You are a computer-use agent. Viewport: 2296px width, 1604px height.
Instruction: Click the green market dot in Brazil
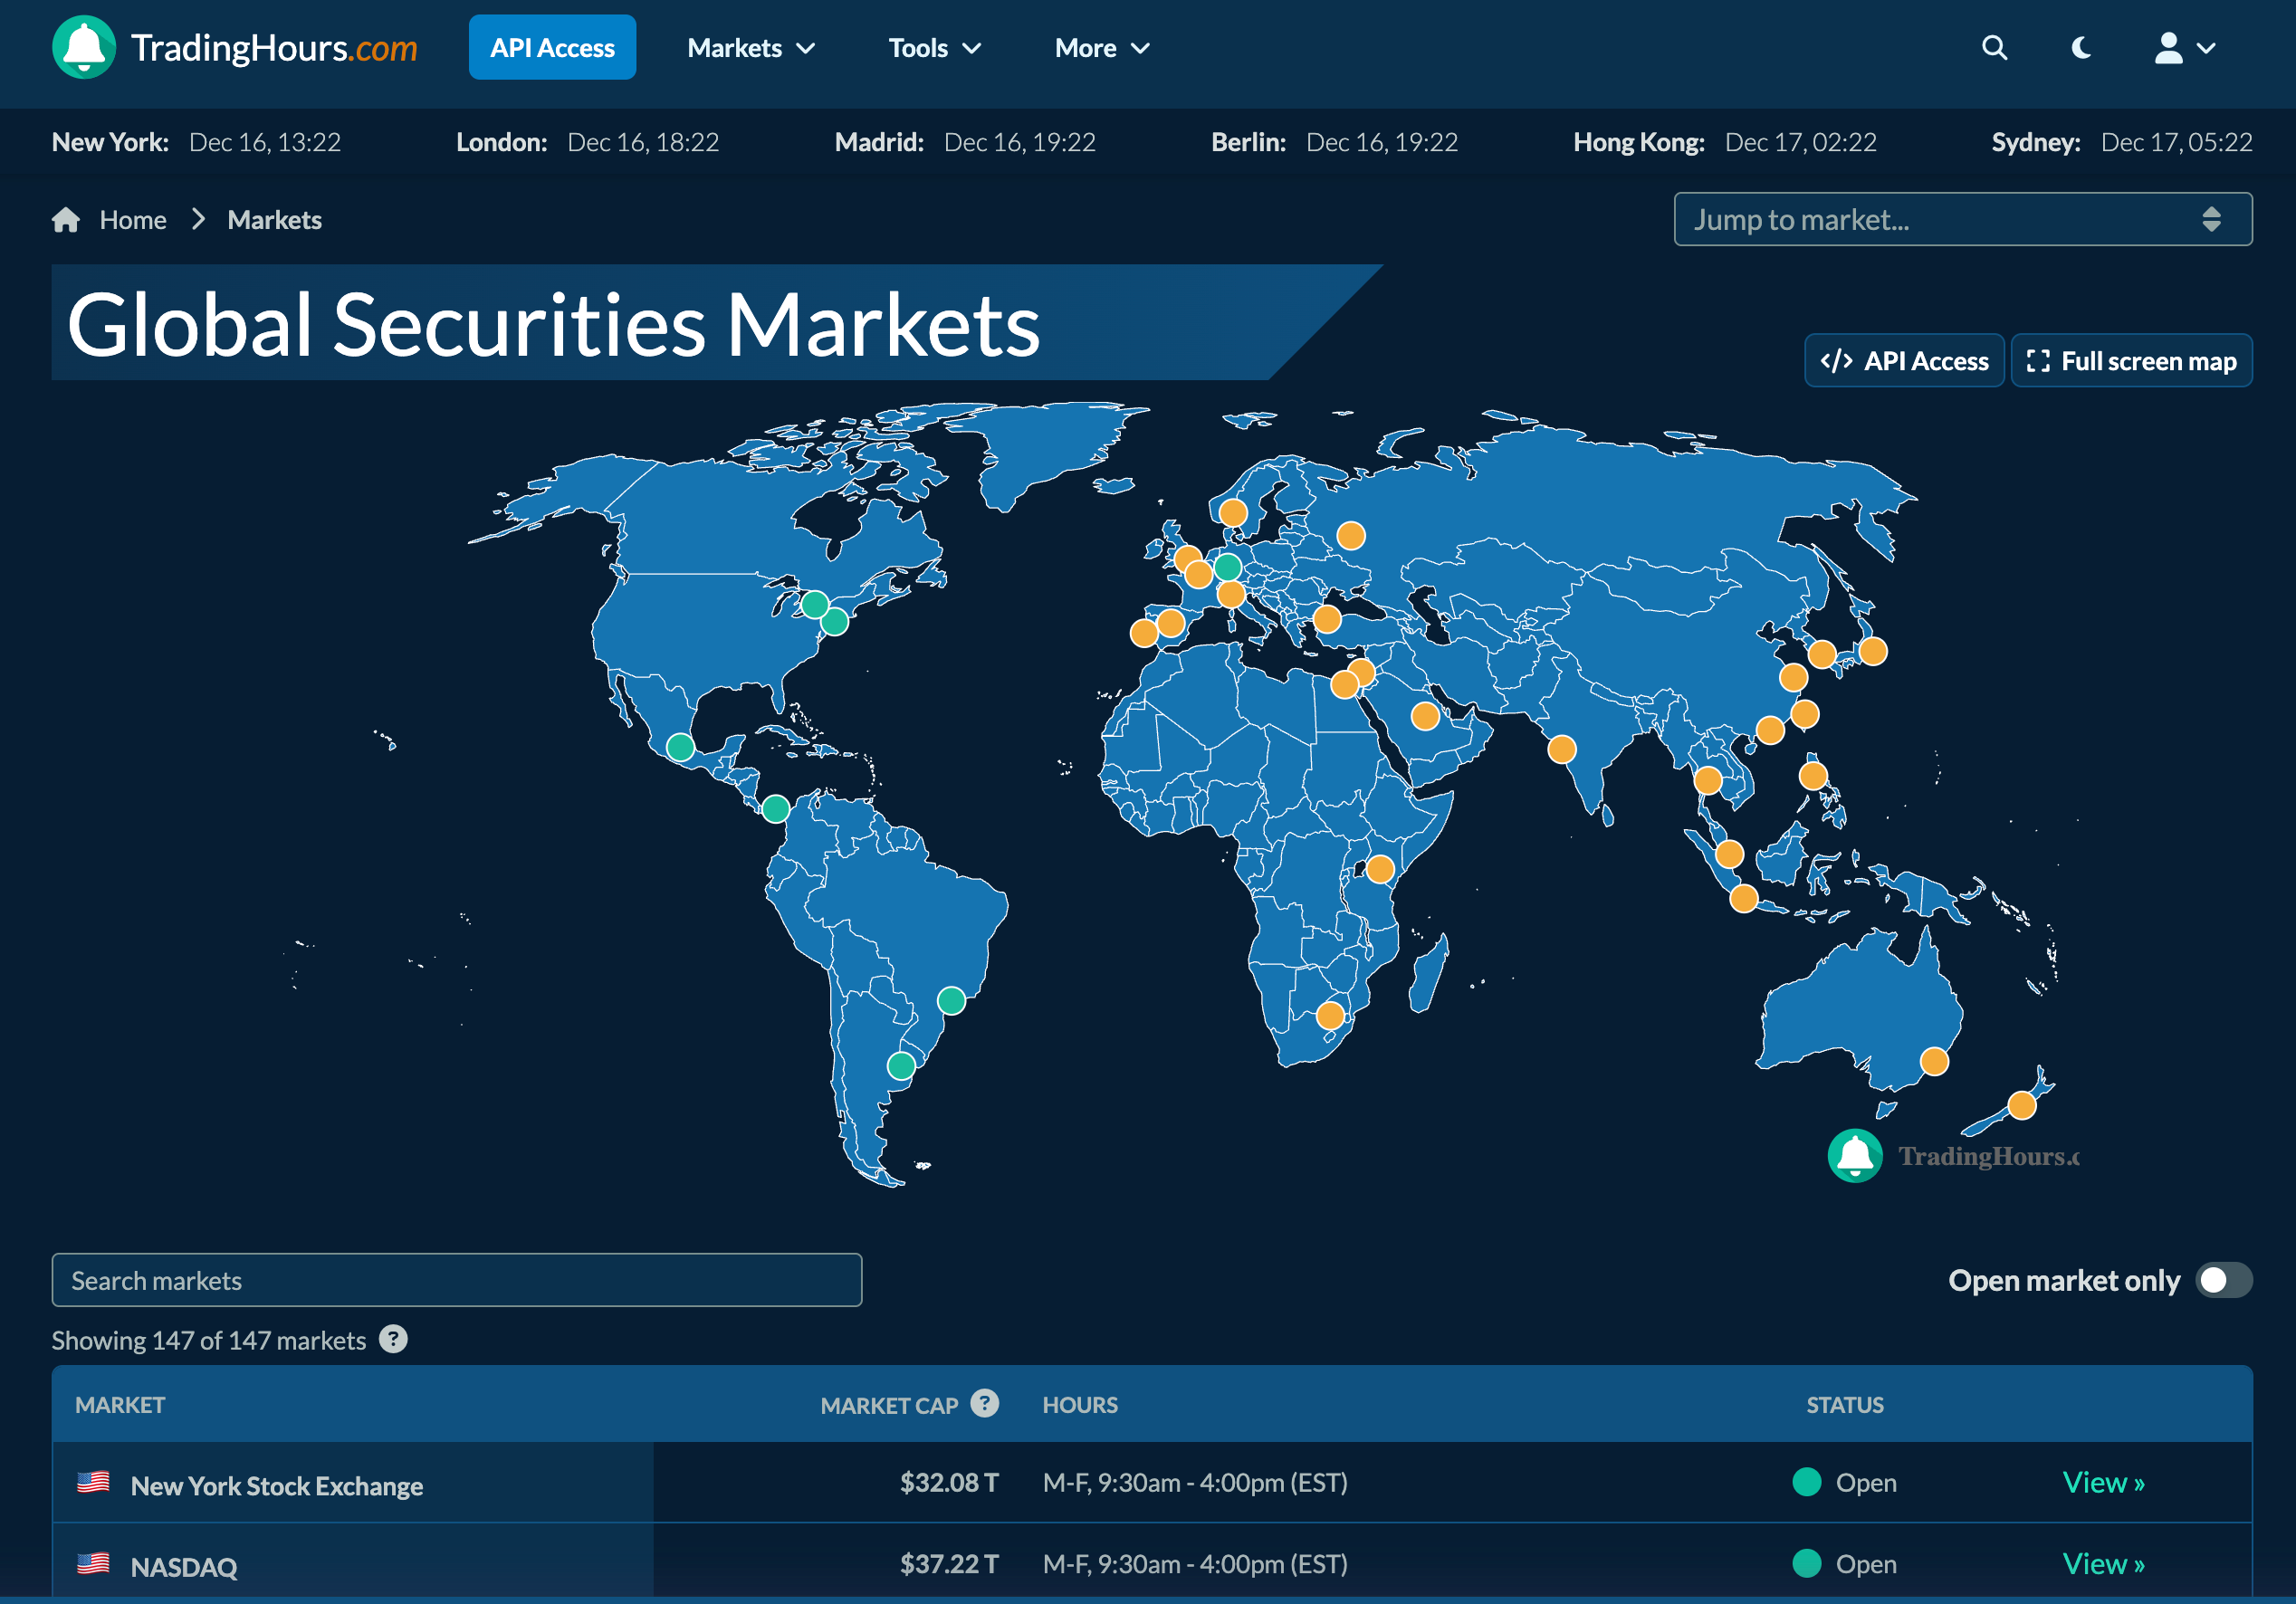pos(951,1000)
